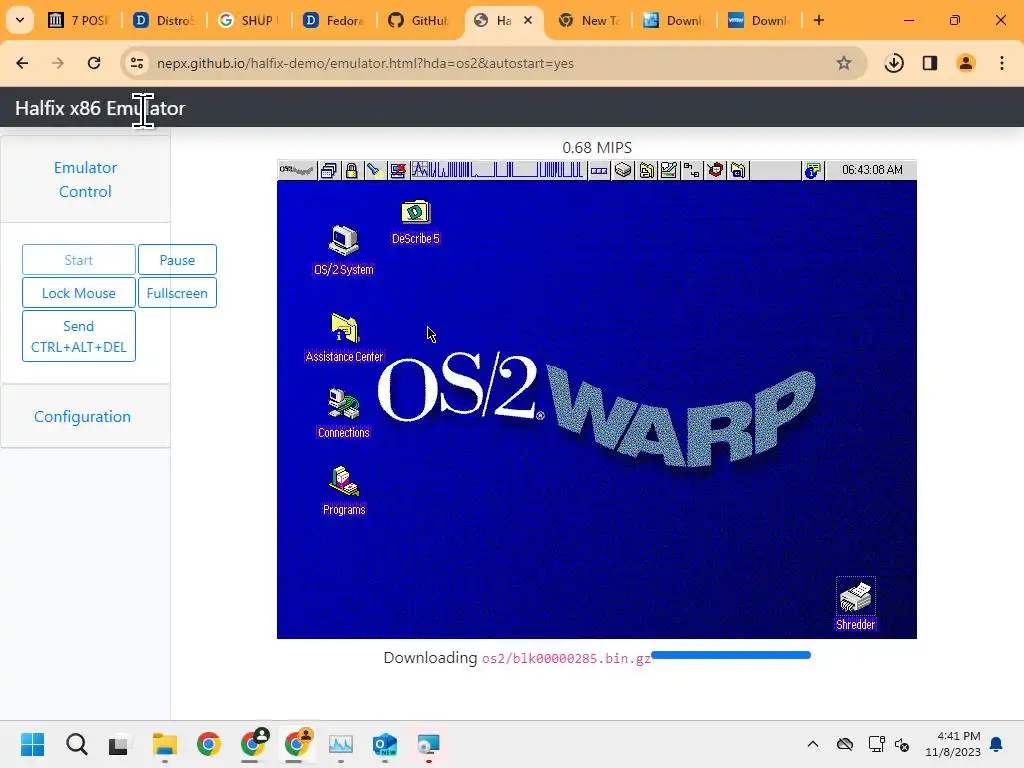Click the browser back arrow

click(x=22, y=63)
